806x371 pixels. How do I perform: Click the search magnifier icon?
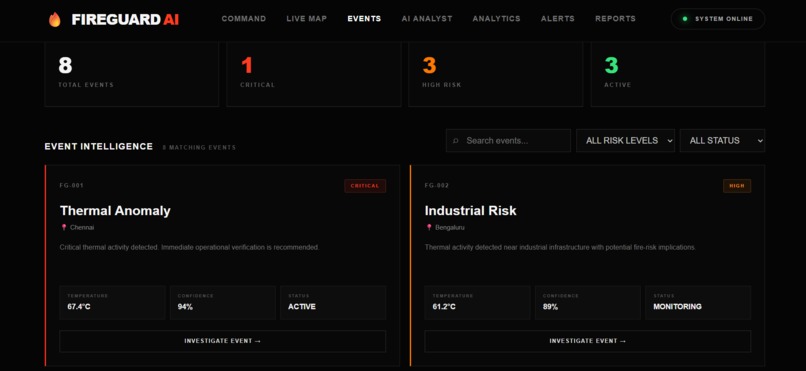pos(455,140)
